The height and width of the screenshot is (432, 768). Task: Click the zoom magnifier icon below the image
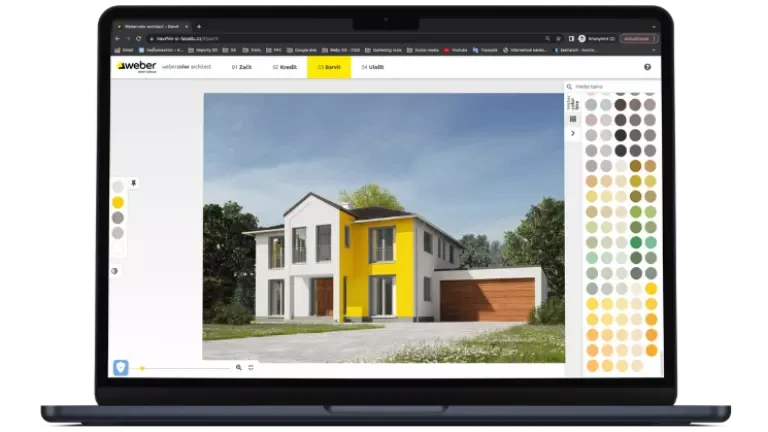(x=239, y=367)
